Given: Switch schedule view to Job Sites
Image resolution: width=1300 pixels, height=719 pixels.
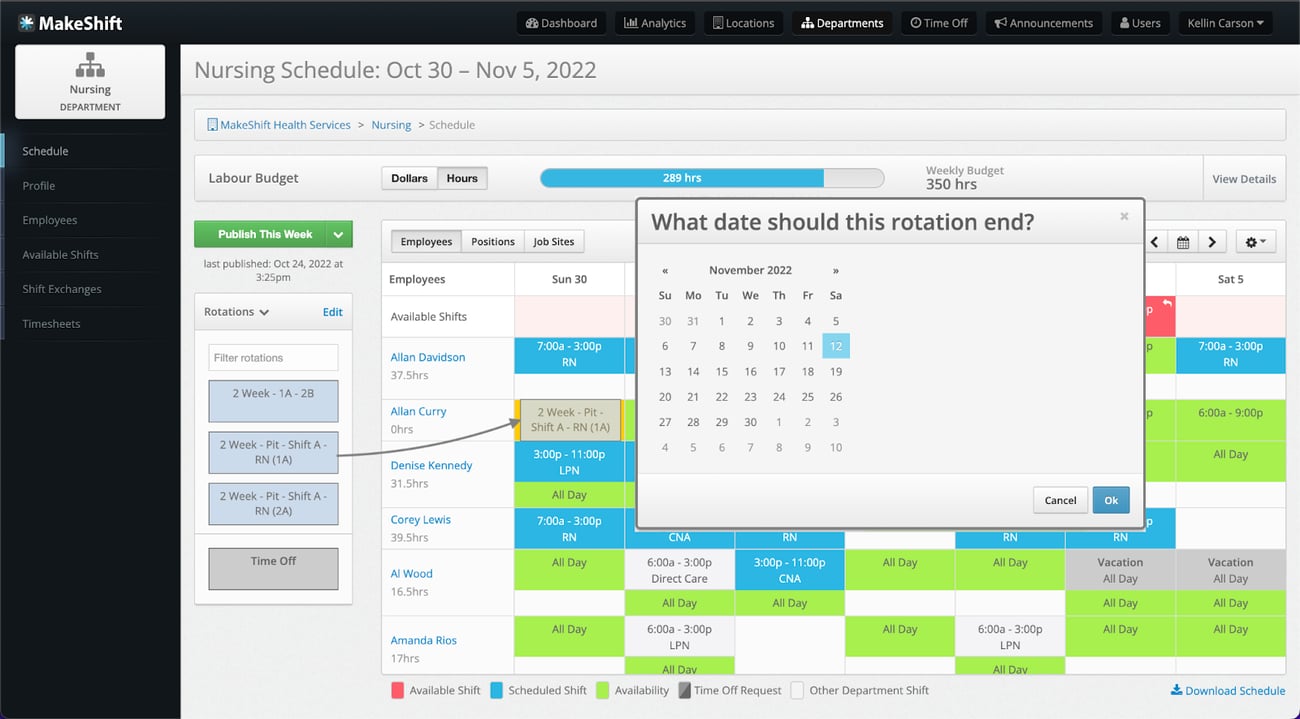Looking at the screenshot, I should coord(553,241).
